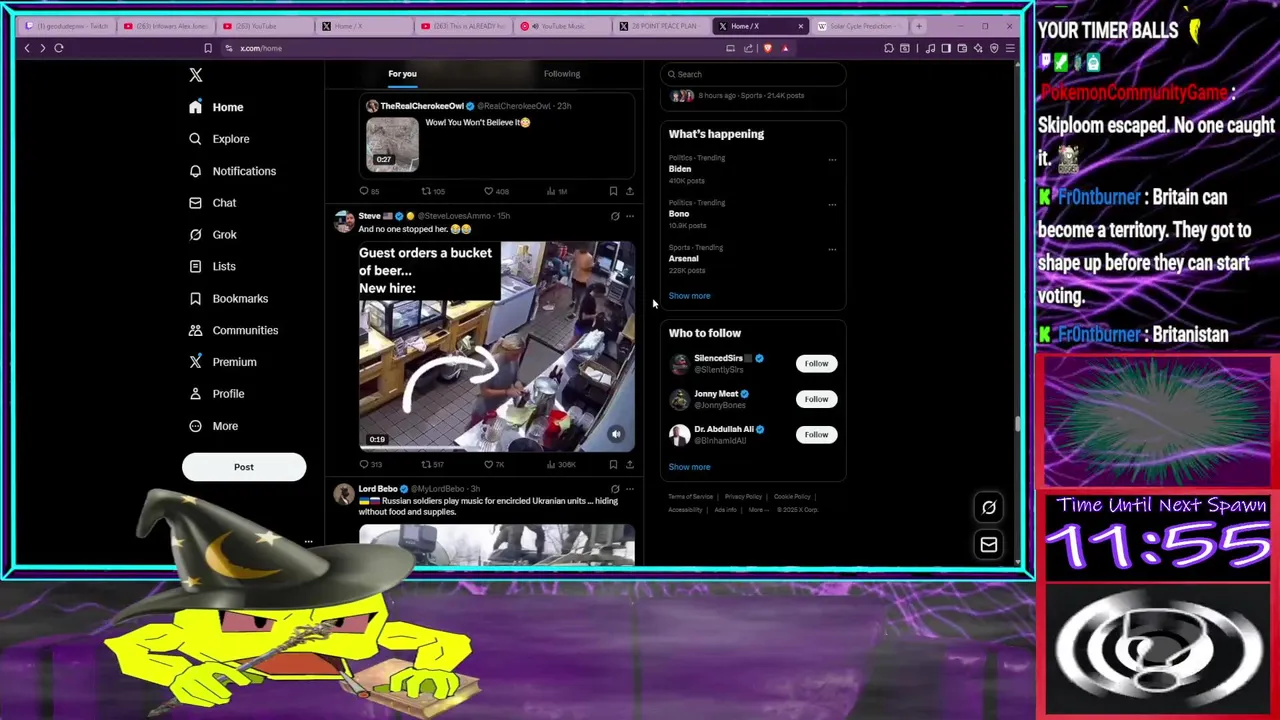View analytics of TheRealCherokeeOwl's post

click(x=558, y=191)
